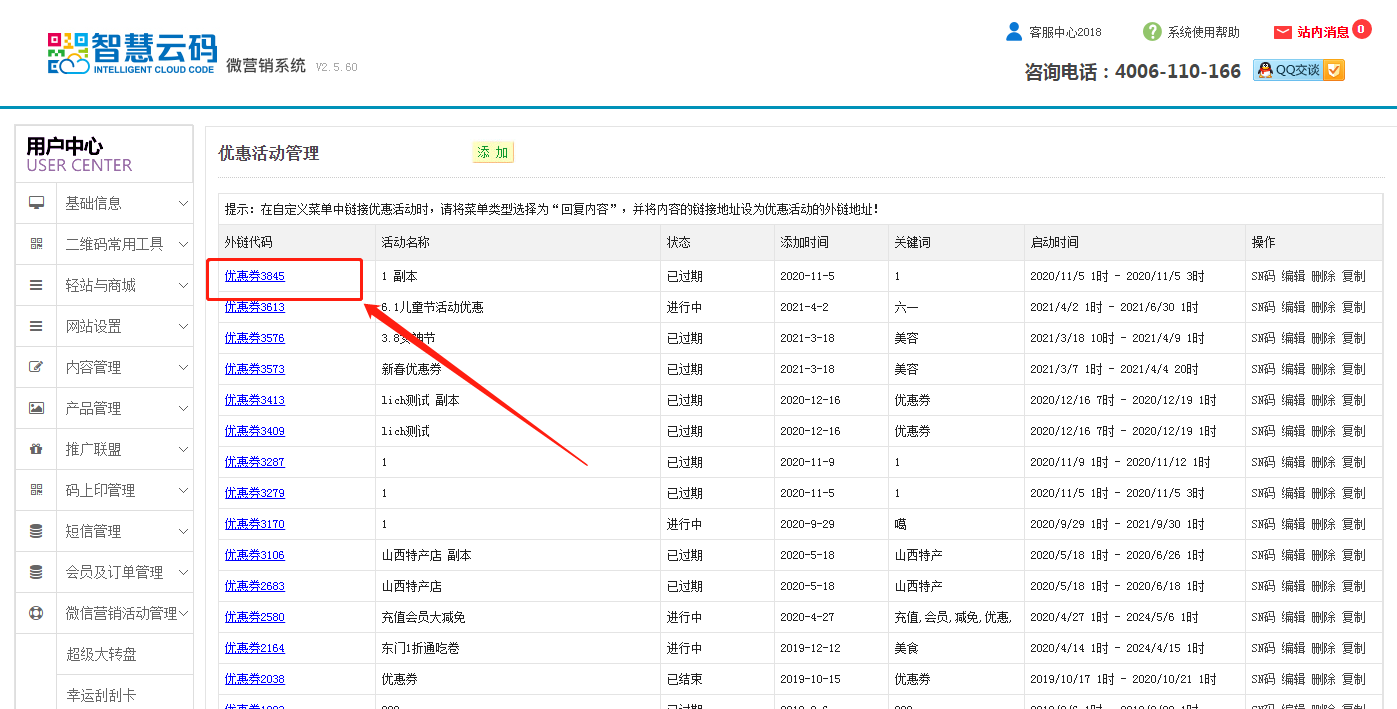Click 编辑 for the 6.1儿童节活动优惠 row
This screenshot has height=709, width=1397.
pos(1293,307)
